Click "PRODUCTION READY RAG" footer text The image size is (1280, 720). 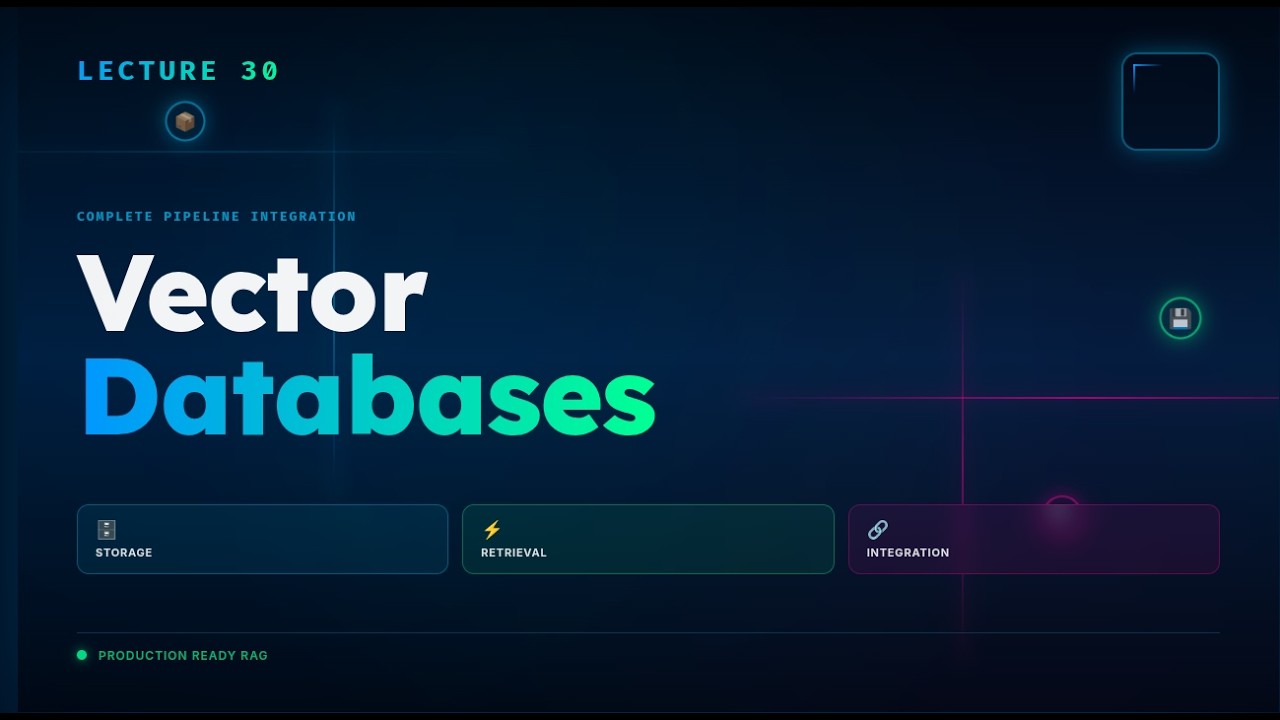[x=183, y=656]
